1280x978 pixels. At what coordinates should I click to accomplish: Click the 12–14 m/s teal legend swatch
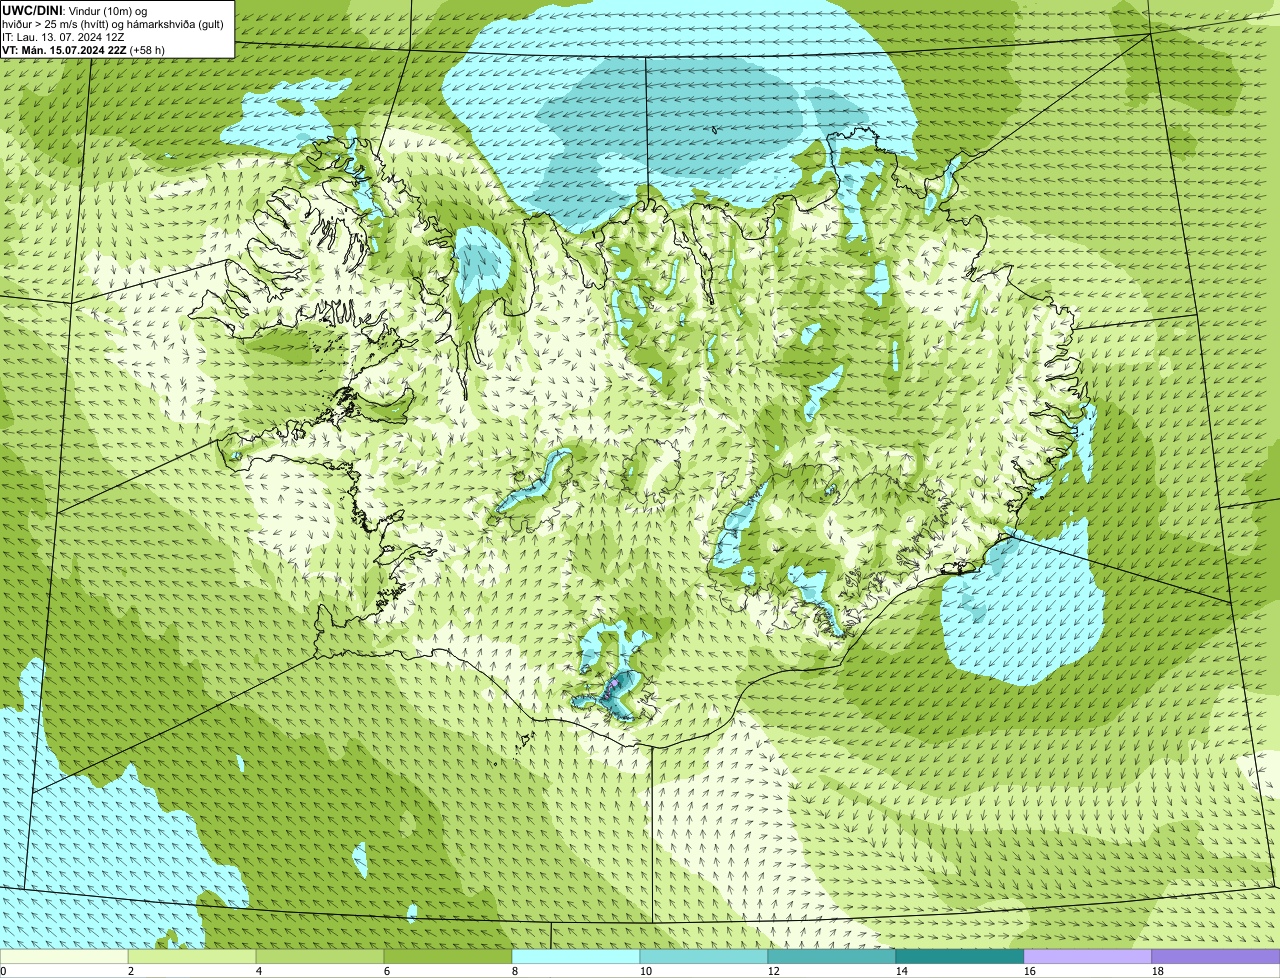tap(832, 957)
